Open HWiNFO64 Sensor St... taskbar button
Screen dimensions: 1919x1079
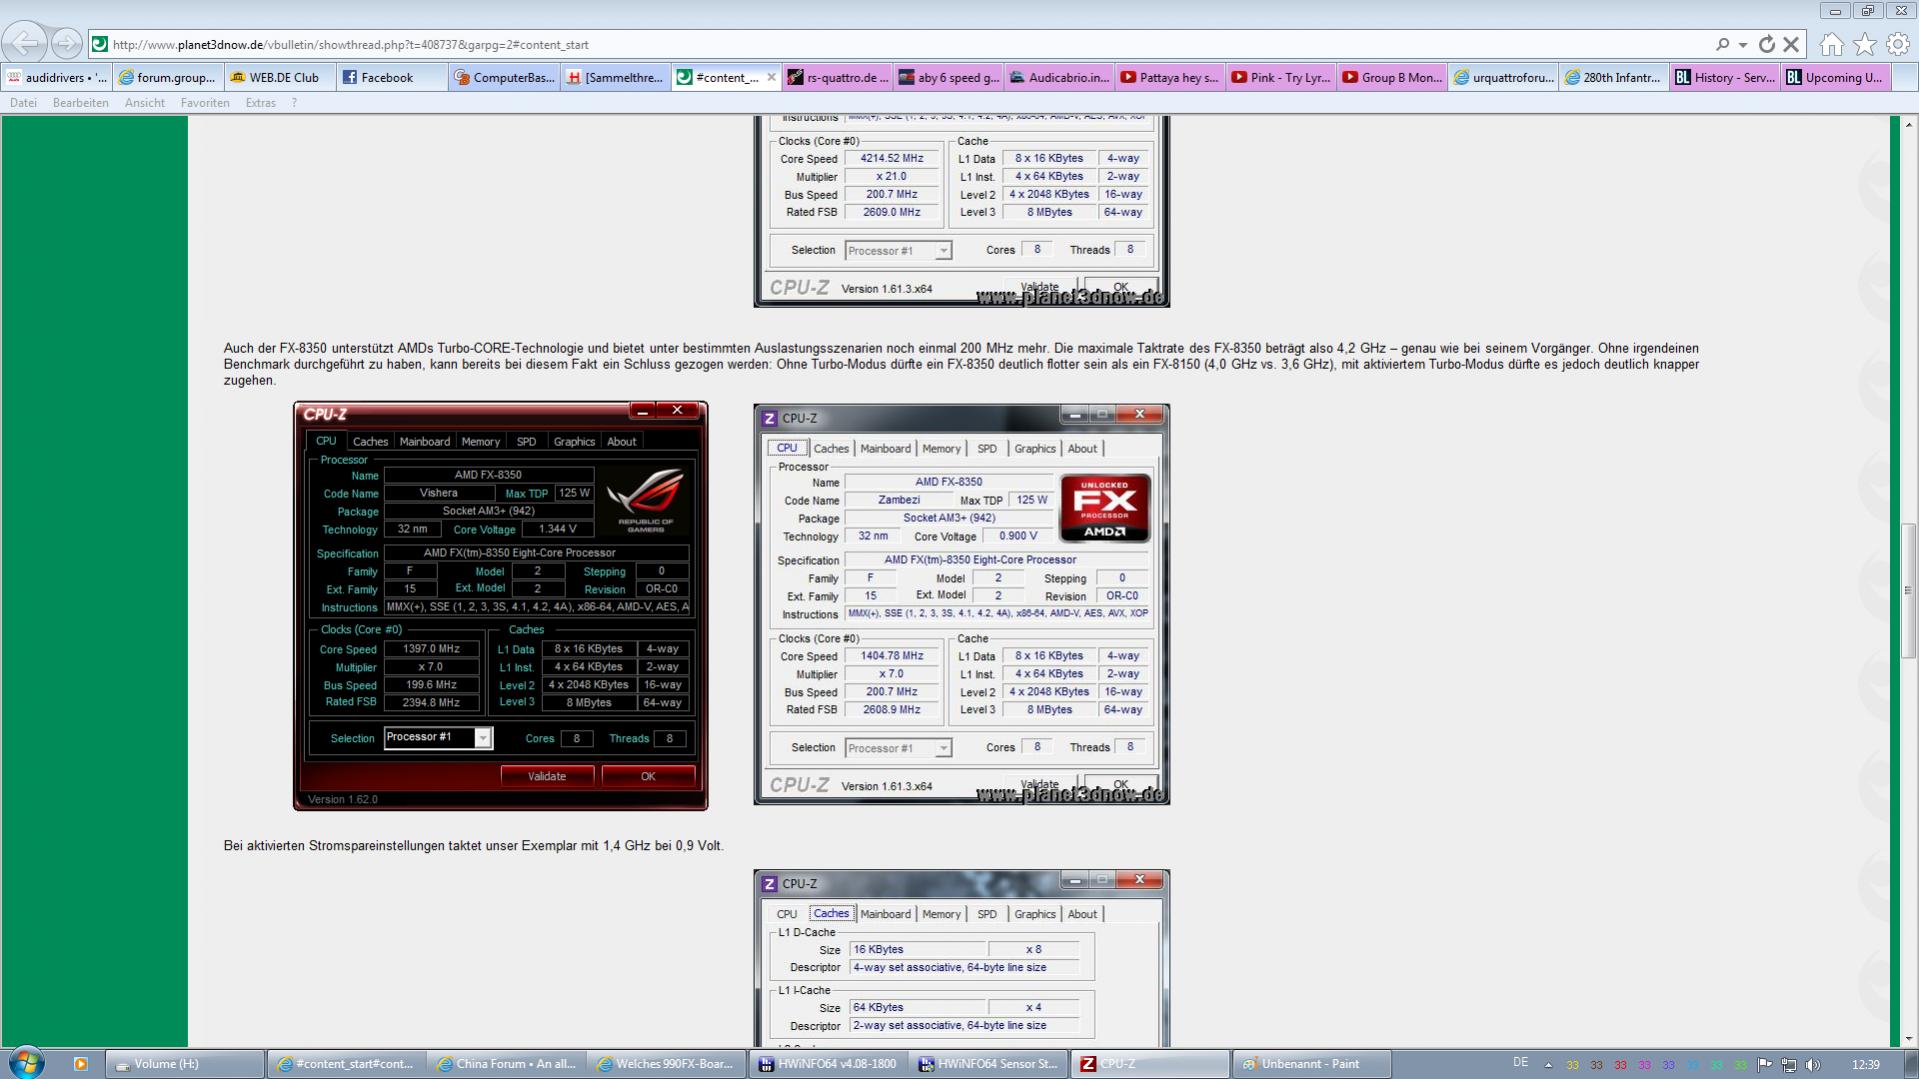(990, 1064)
